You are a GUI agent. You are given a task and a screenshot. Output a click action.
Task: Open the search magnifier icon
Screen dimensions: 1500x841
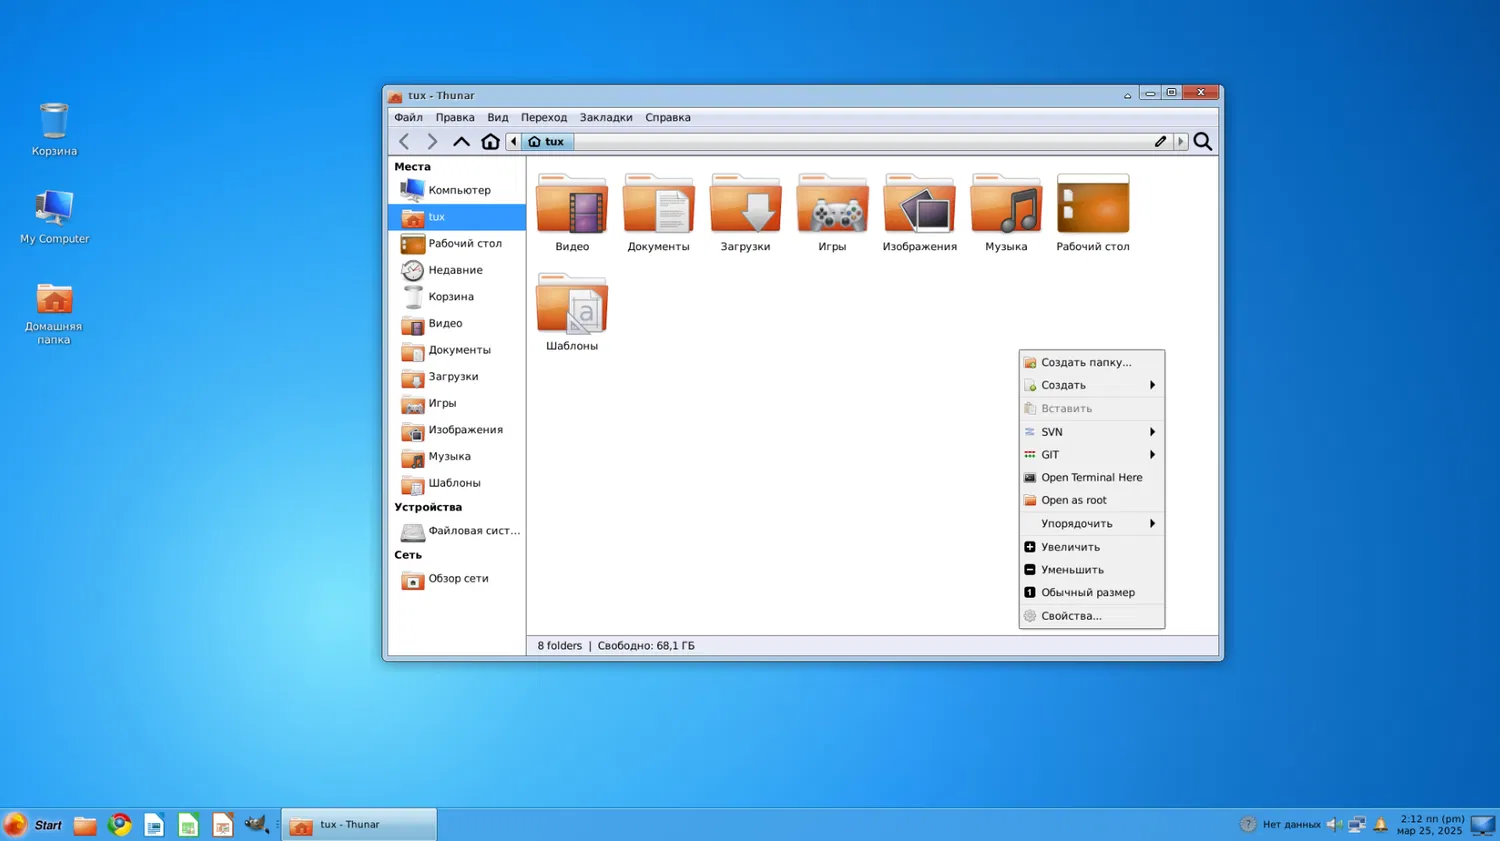1202,142
